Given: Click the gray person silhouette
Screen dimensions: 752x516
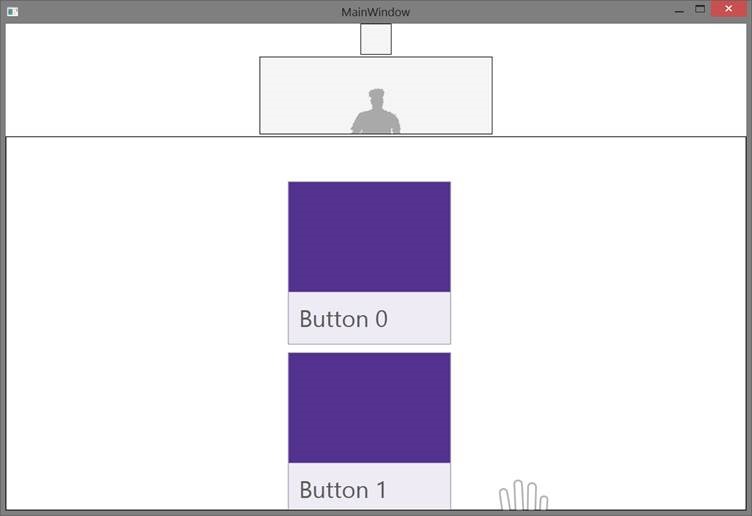Looking at the screenshot, I should click(376, 113).
